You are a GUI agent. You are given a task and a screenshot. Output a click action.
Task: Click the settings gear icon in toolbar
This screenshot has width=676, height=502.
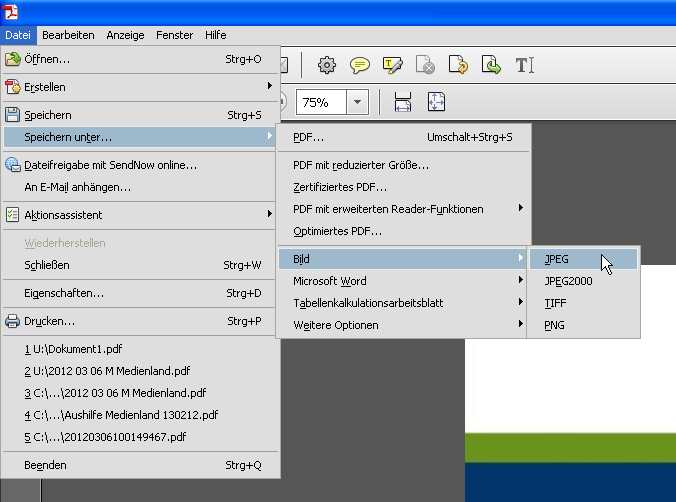pyautogui.click(x=326, y=65)
